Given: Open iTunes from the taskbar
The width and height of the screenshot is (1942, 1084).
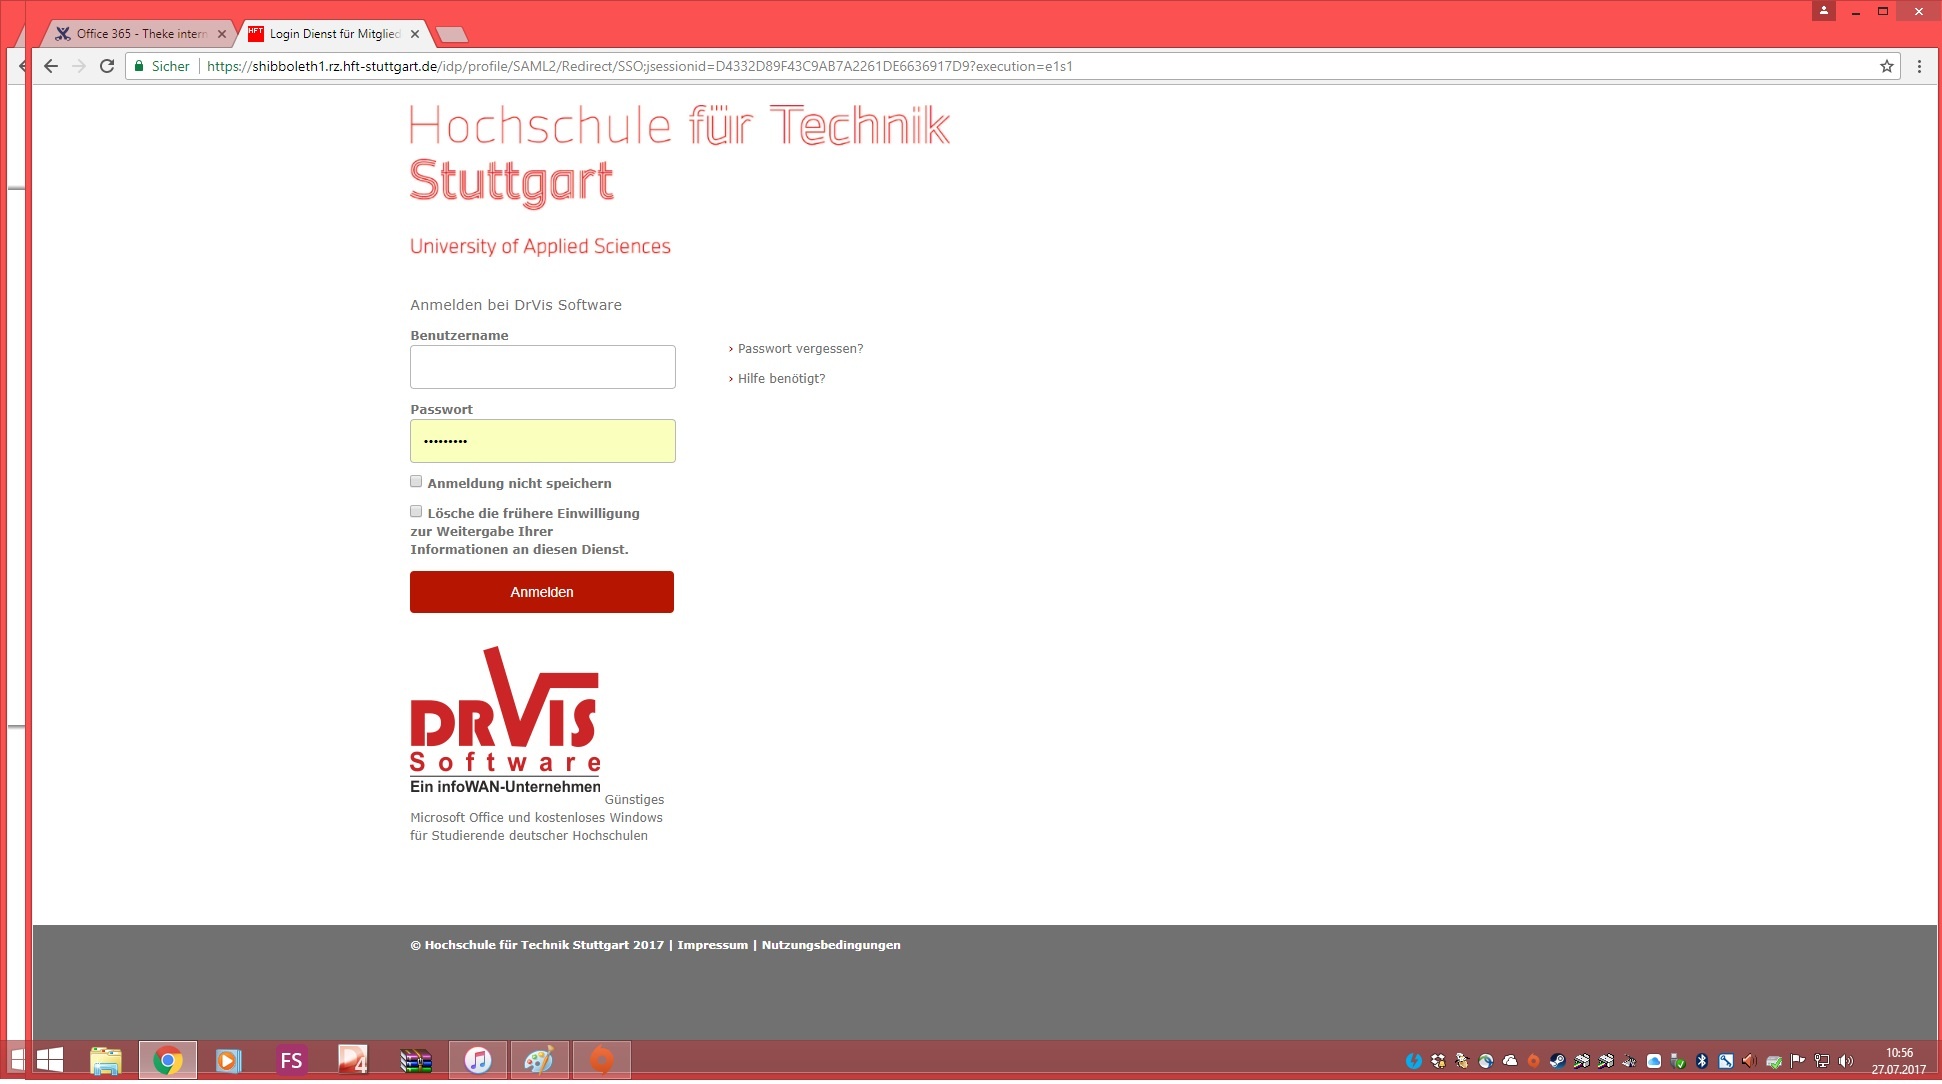Looking at the screenshot, I should [478, 1060].
